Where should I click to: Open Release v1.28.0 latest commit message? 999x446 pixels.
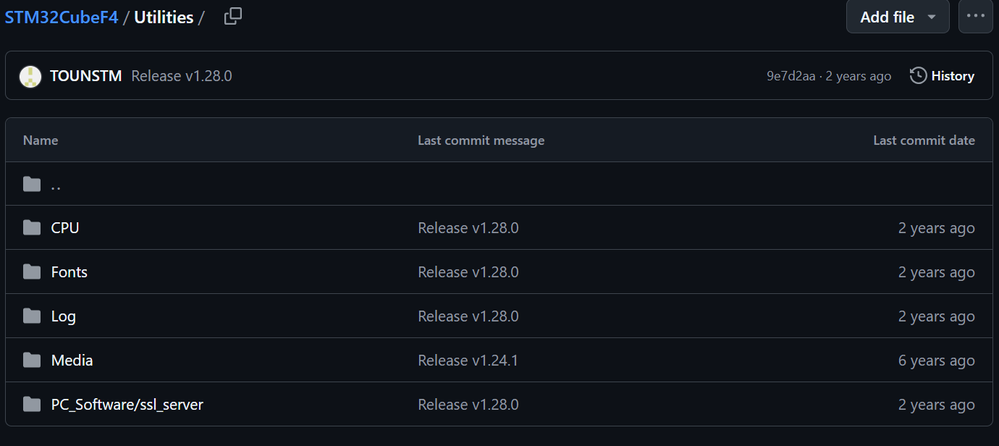(182, 76)
